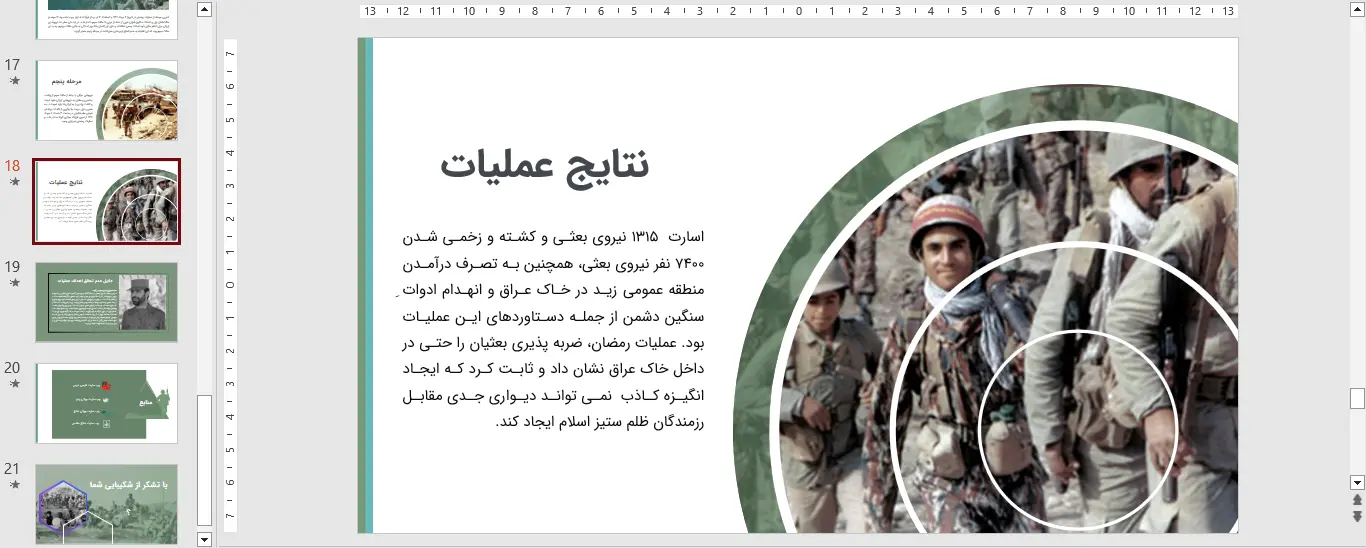Click slide number 17 in the thumbnail pane

click(x=12, y=65)
